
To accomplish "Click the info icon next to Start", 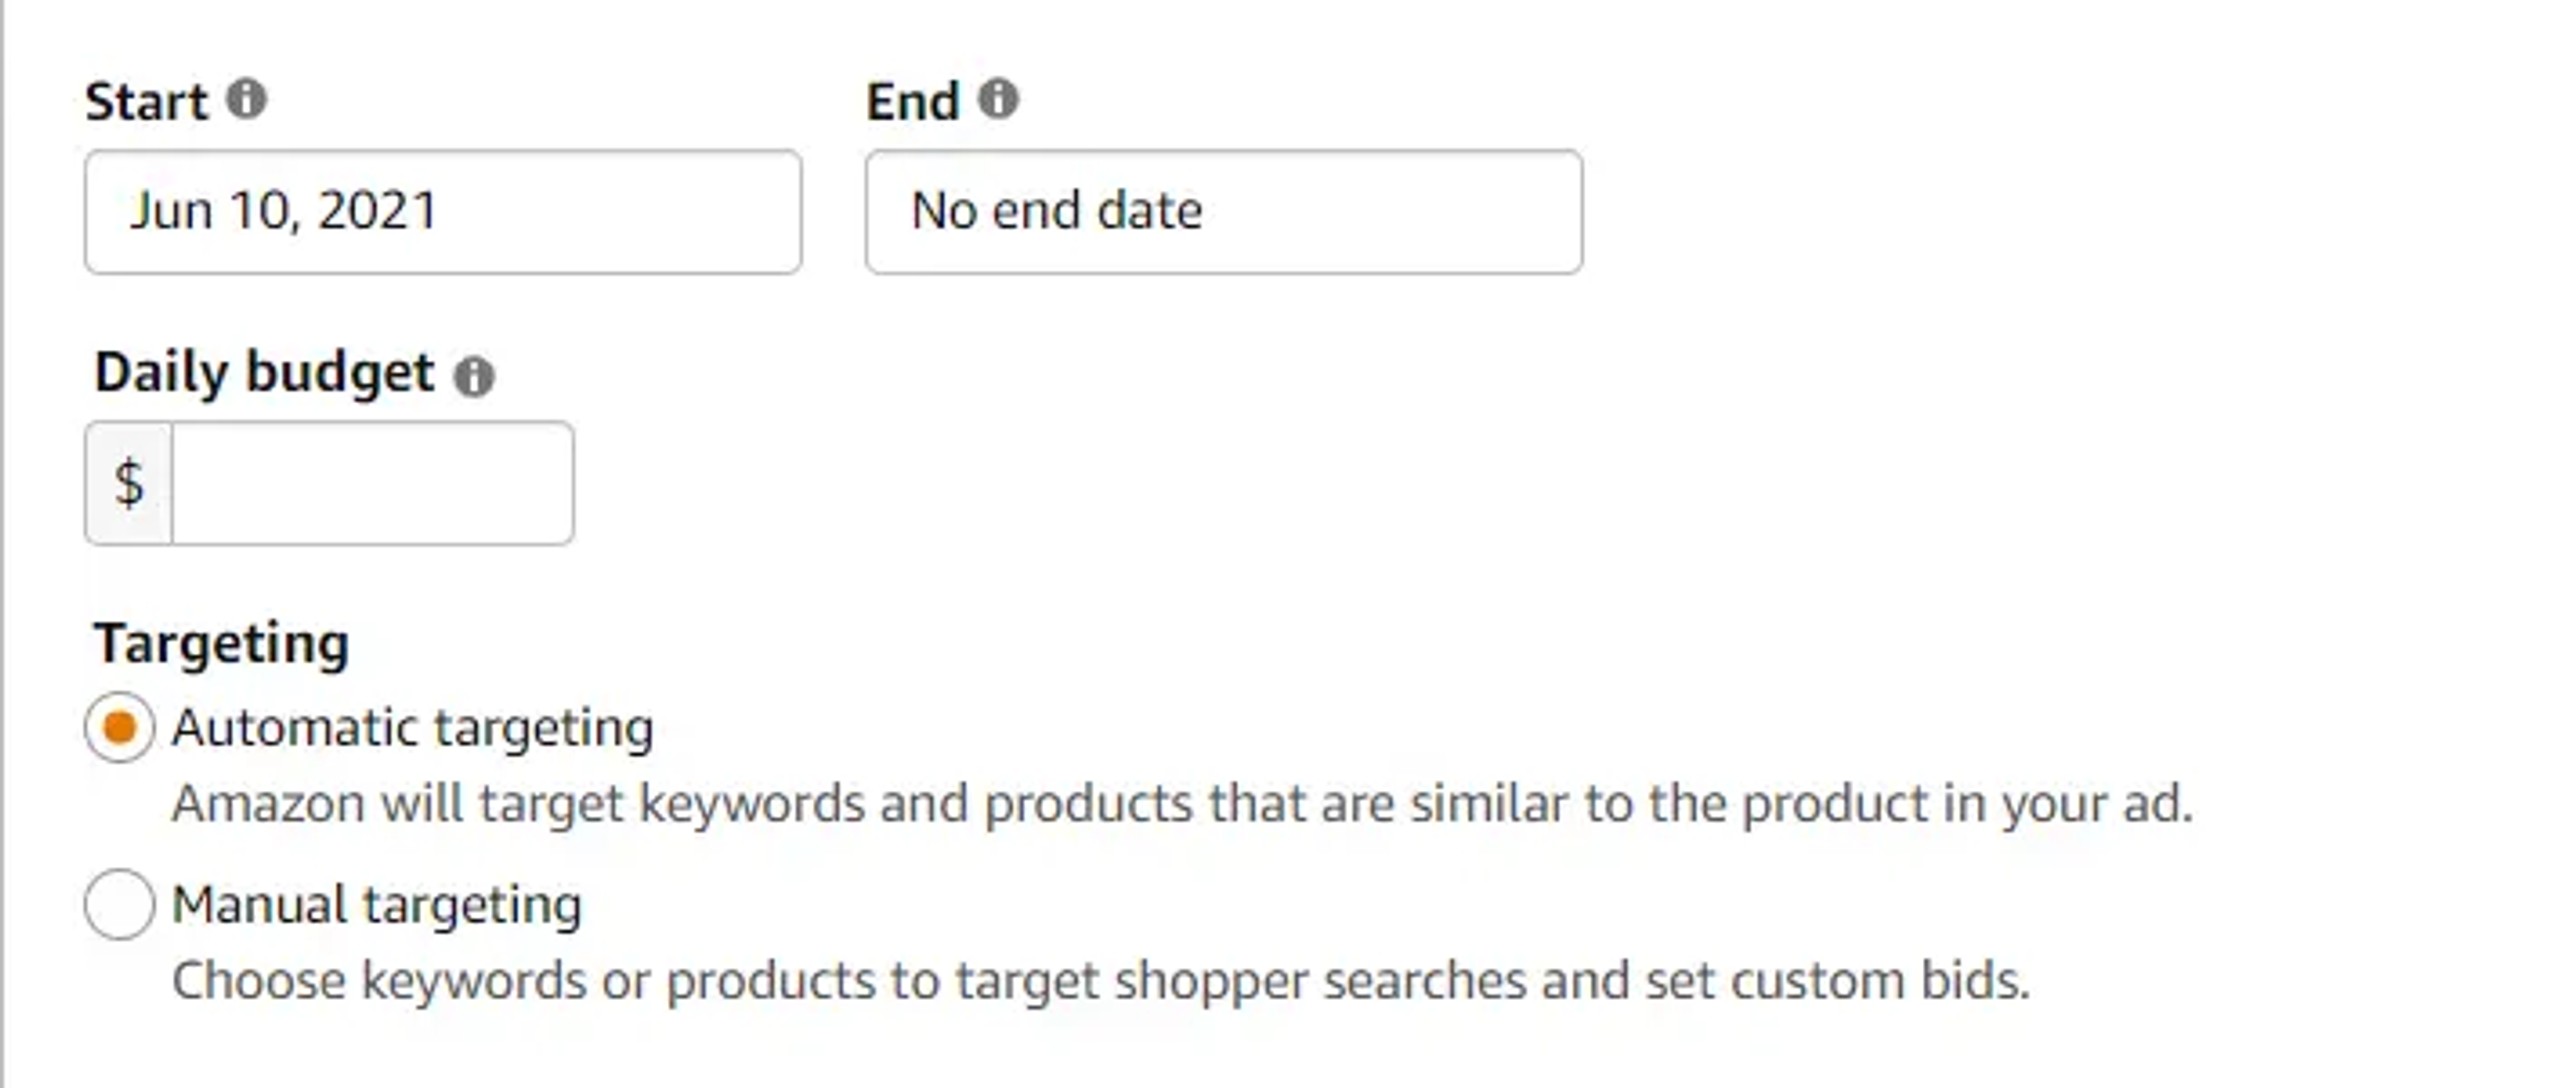I will coord(246,99).
